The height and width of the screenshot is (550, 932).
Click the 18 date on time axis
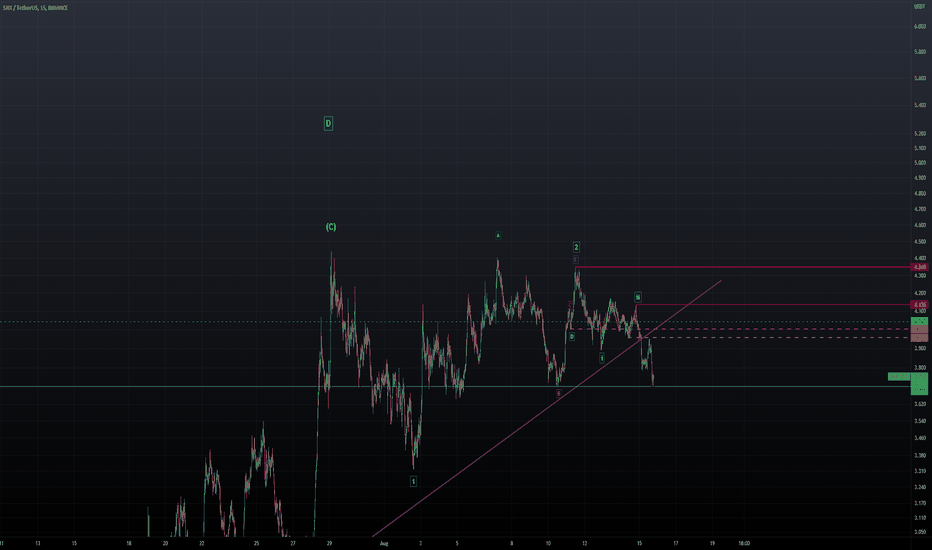(x=129, y=543)
